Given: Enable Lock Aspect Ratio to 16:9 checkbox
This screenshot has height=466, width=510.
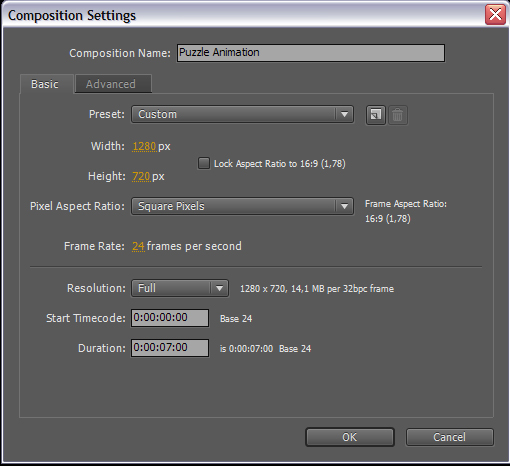Looking at the screenshot, I should tap(204, 163).
